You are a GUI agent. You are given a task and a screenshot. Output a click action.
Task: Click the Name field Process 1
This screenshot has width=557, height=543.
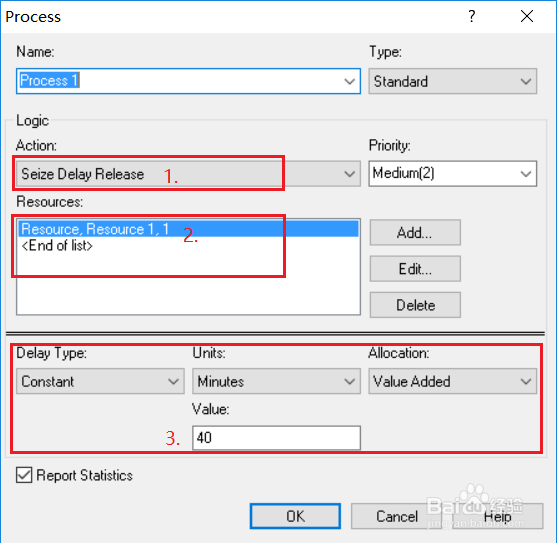(179, 81)
